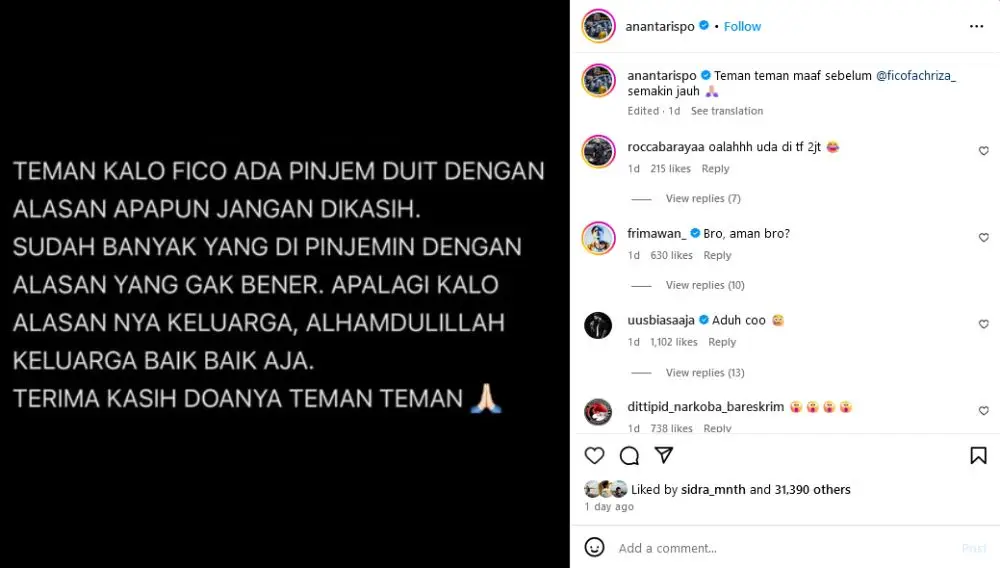The image size is (1000, 568).
Task: Open the @ficofachriza_ mention link
Action: [916, 75]
